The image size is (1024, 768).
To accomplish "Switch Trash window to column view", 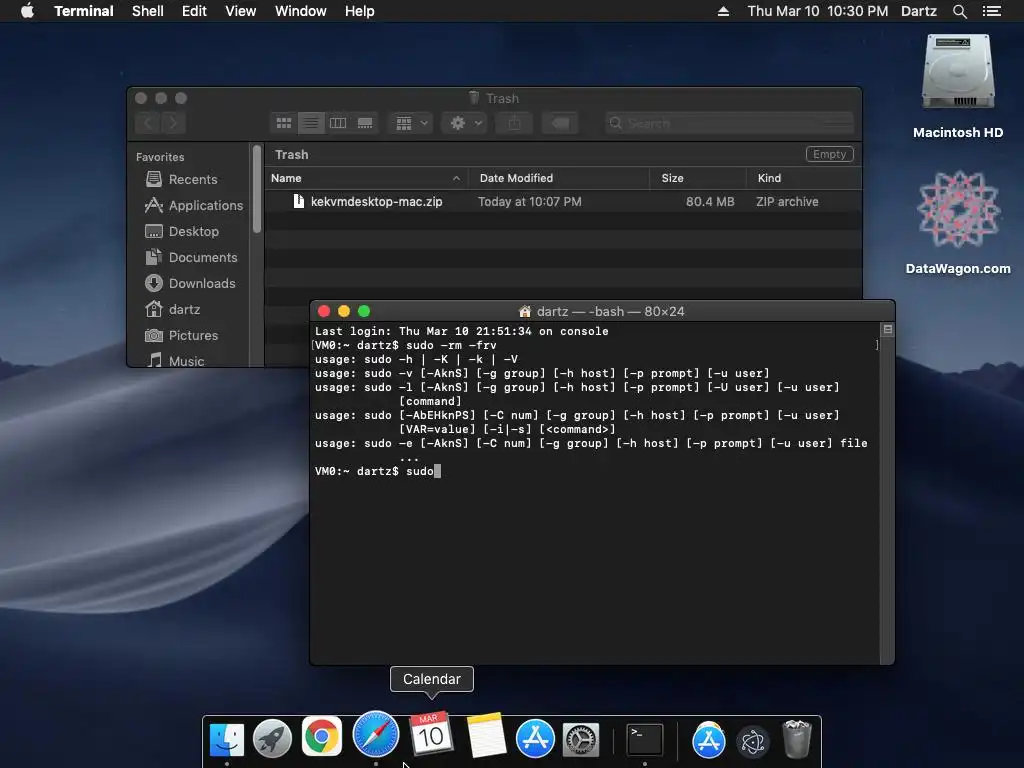I will click(338, 123).
